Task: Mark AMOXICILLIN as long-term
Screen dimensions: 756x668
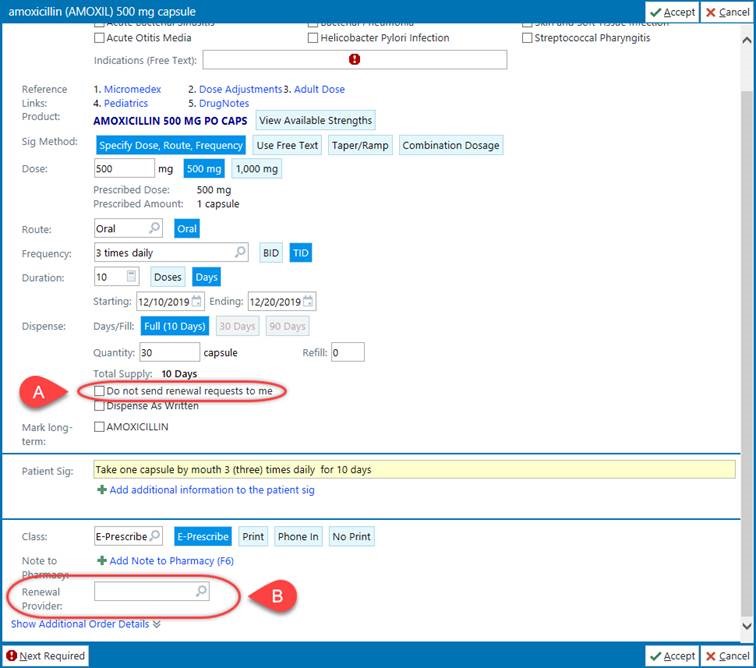Action: coord(99,427)
